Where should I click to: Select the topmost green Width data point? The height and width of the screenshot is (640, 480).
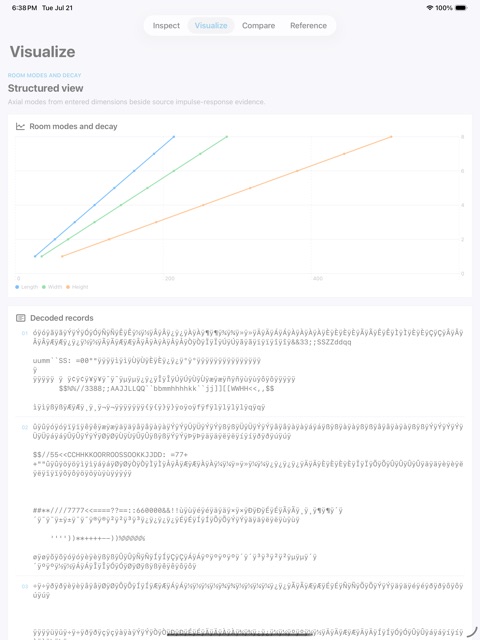click(x=227, y=137)
